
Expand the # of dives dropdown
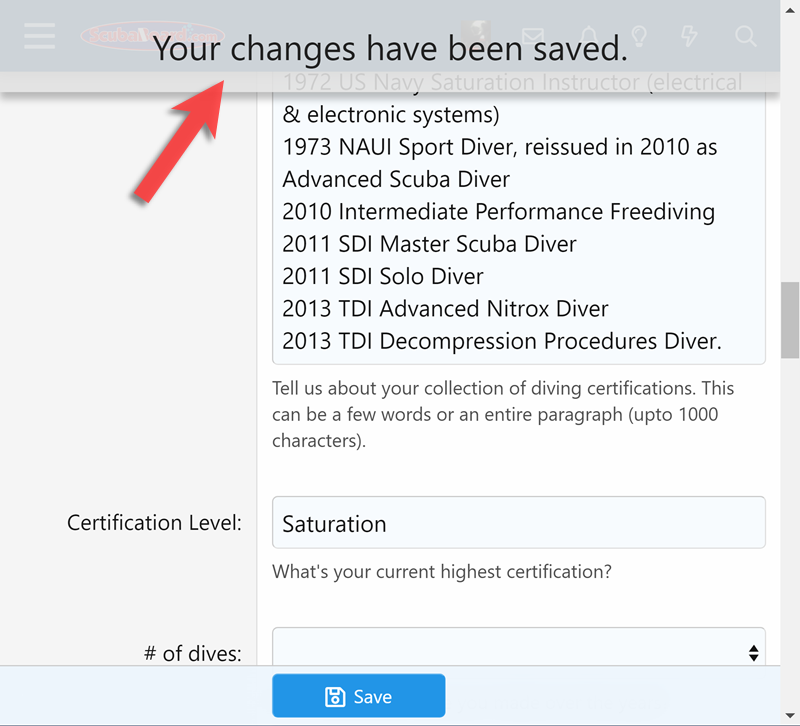(x=518, y=646)
